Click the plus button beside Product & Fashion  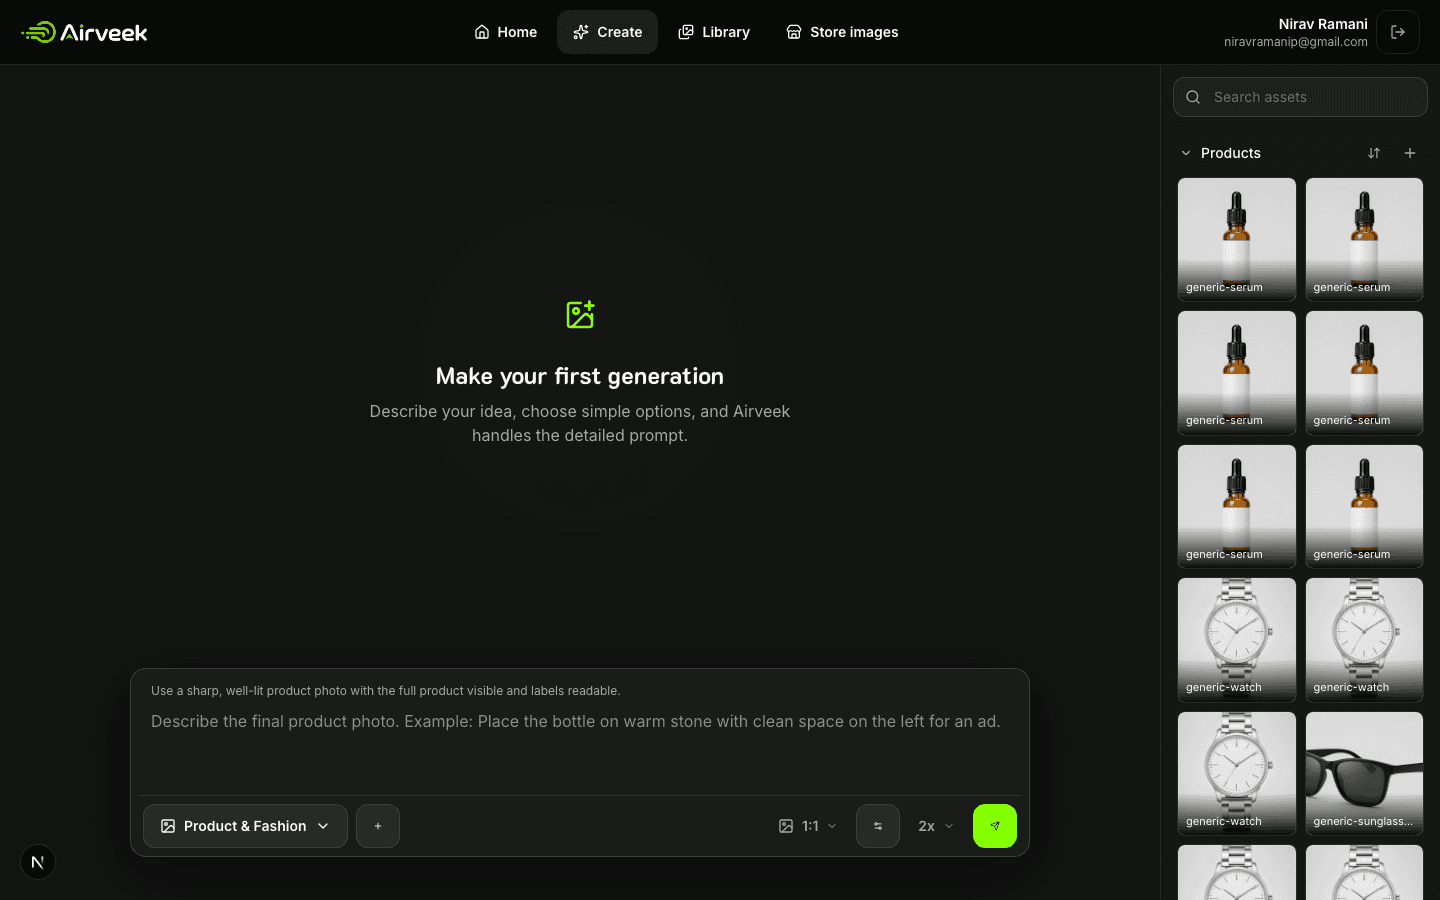coord(378,826)
